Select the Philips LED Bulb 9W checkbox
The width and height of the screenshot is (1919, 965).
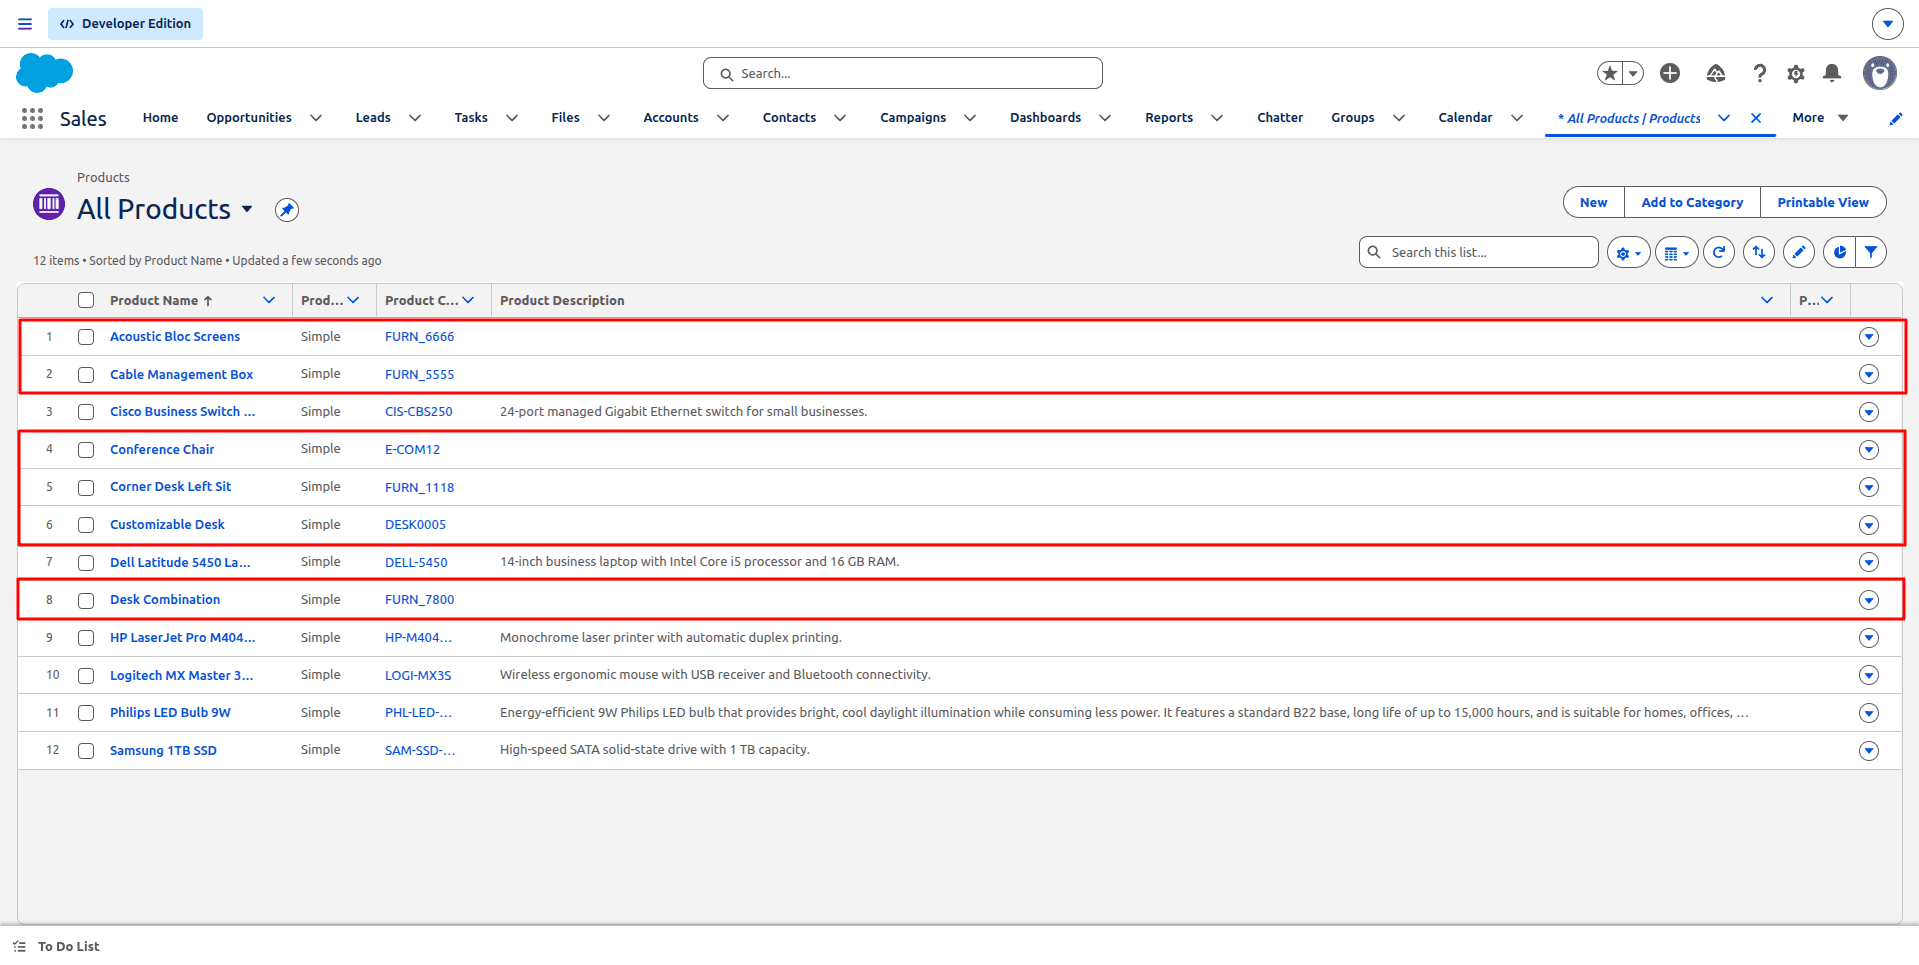(86, 713)
